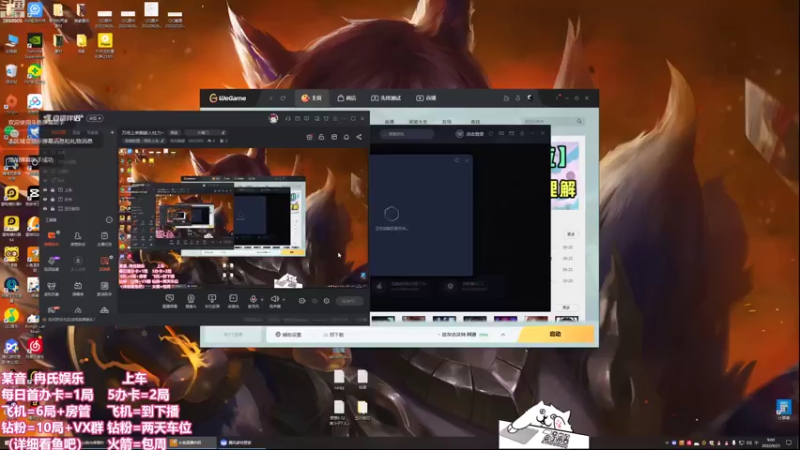
Task: Click the streamer avatar in streaming app title bar
Action: point(273,118)
